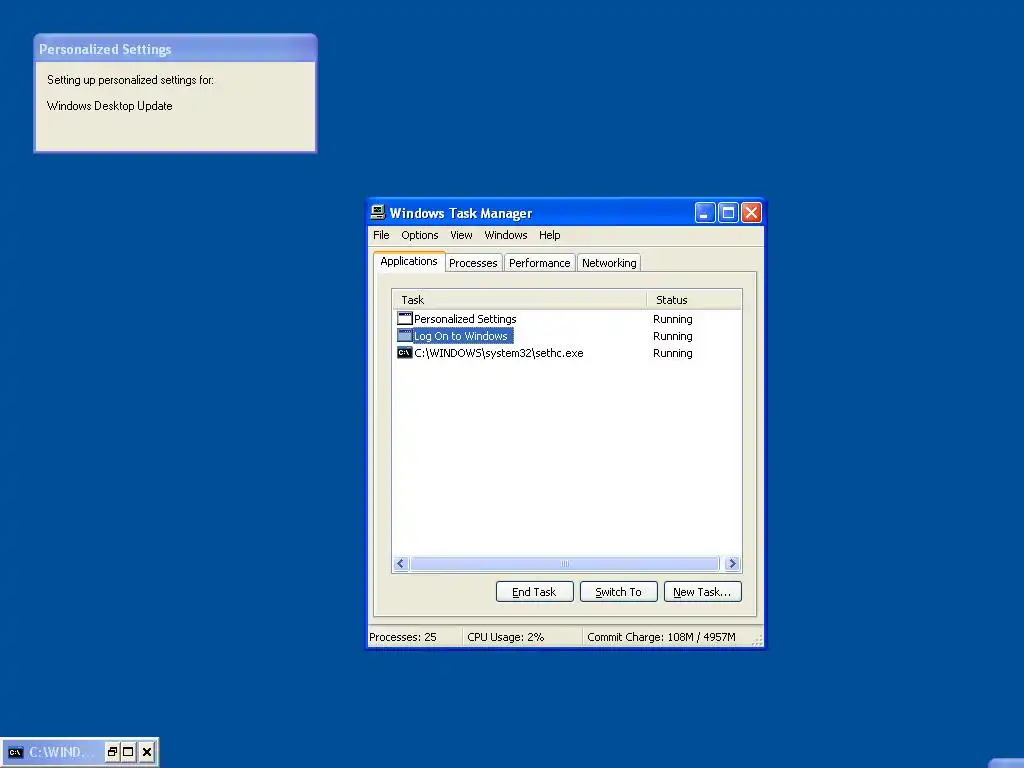Click the Log On to Windows row icon
Screen dimensions: 1024x768
click(405, 336)
